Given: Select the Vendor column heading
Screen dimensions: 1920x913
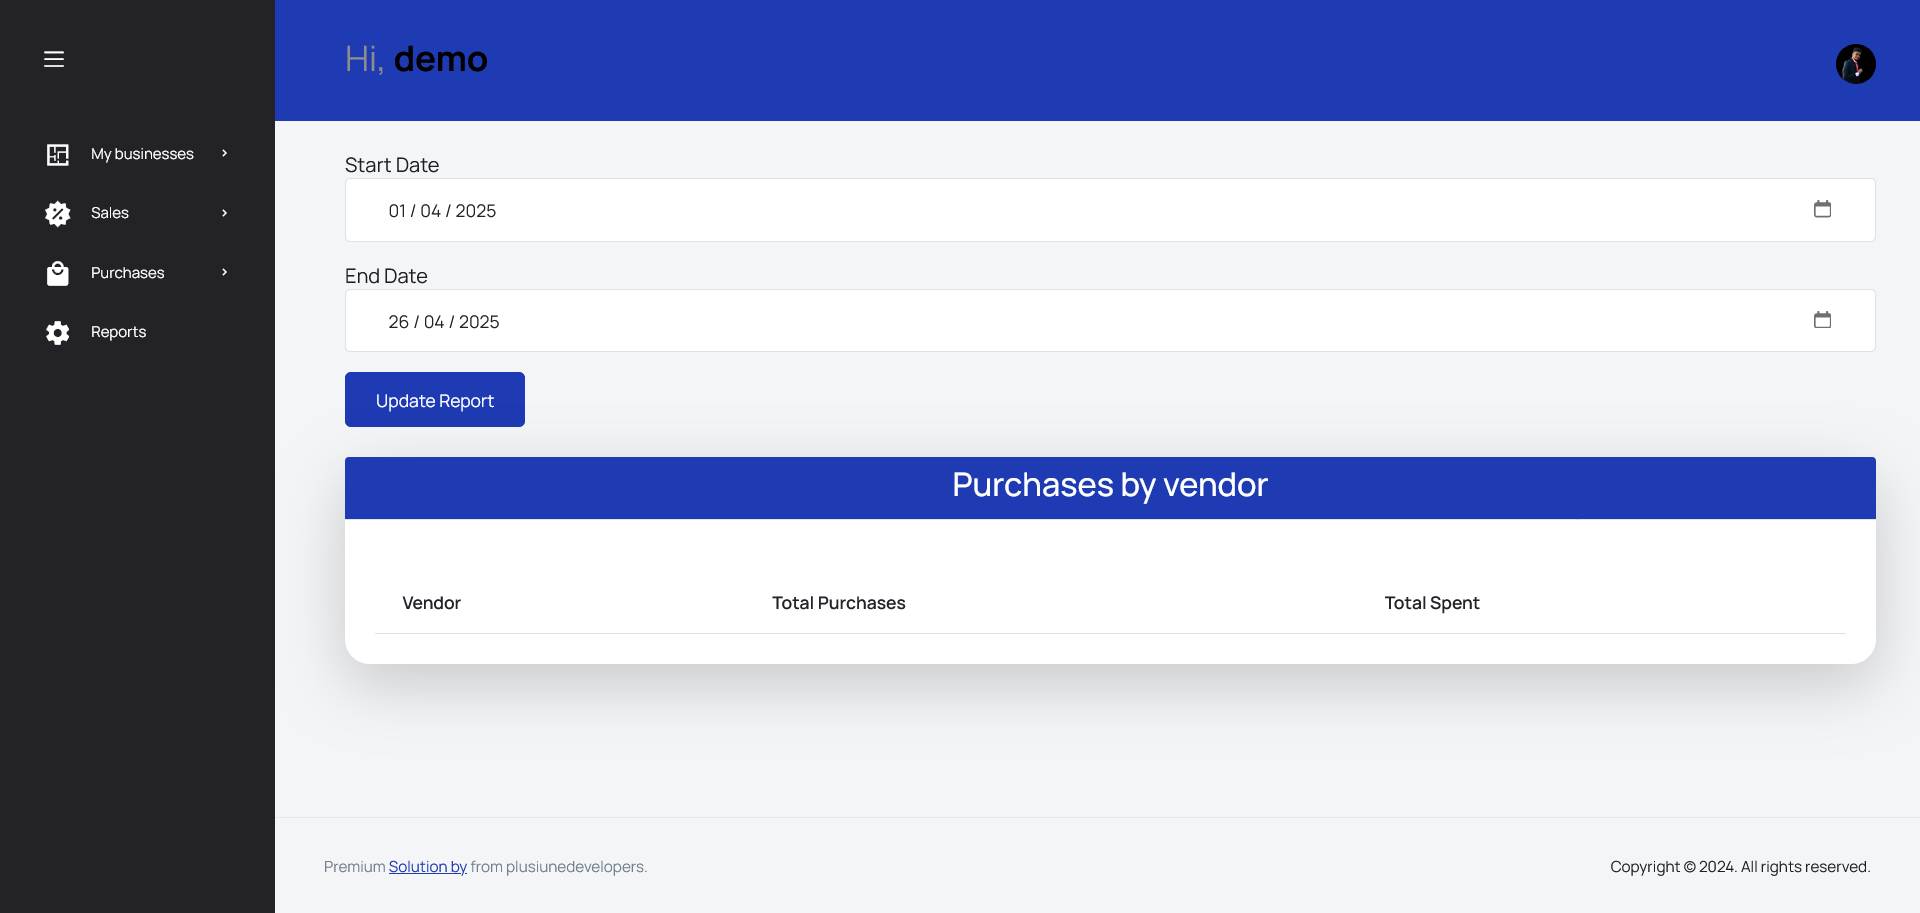Looking at the screenshot, I should coord(431,603).
